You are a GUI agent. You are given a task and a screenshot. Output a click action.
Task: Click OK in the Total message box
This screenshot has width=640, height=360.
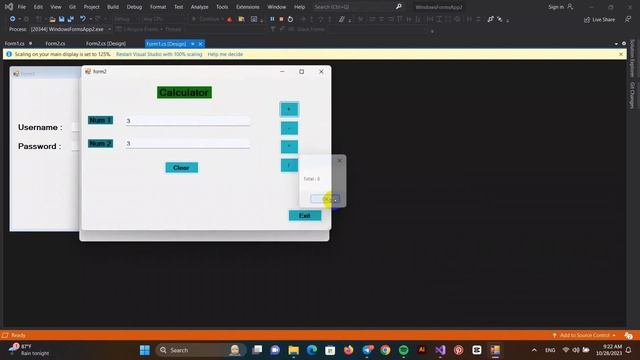point(325,199)
